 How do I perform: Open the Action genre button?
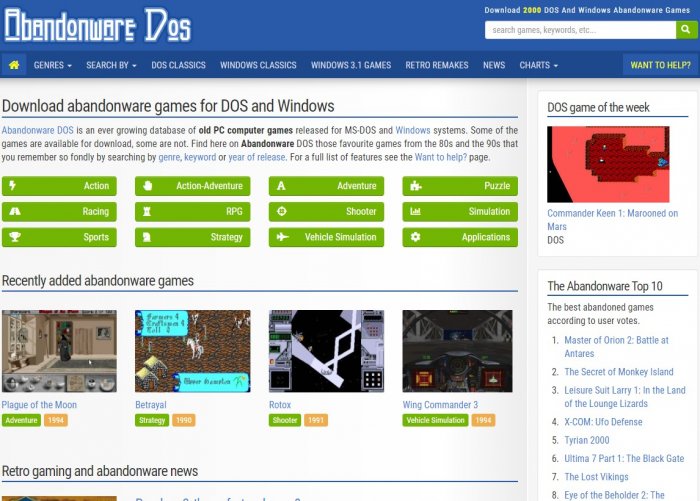(59, 186)
